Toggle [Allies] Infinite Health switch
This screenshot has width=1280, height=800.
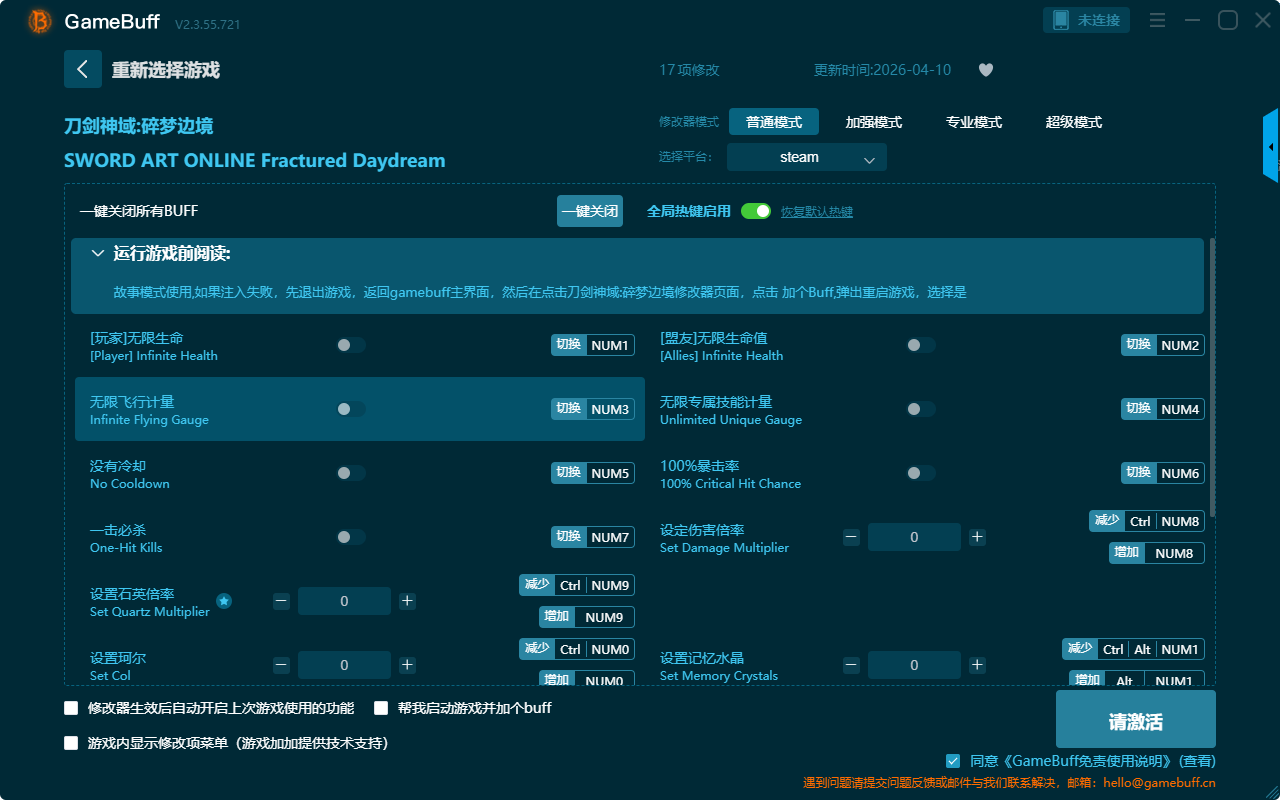(921, 345)
